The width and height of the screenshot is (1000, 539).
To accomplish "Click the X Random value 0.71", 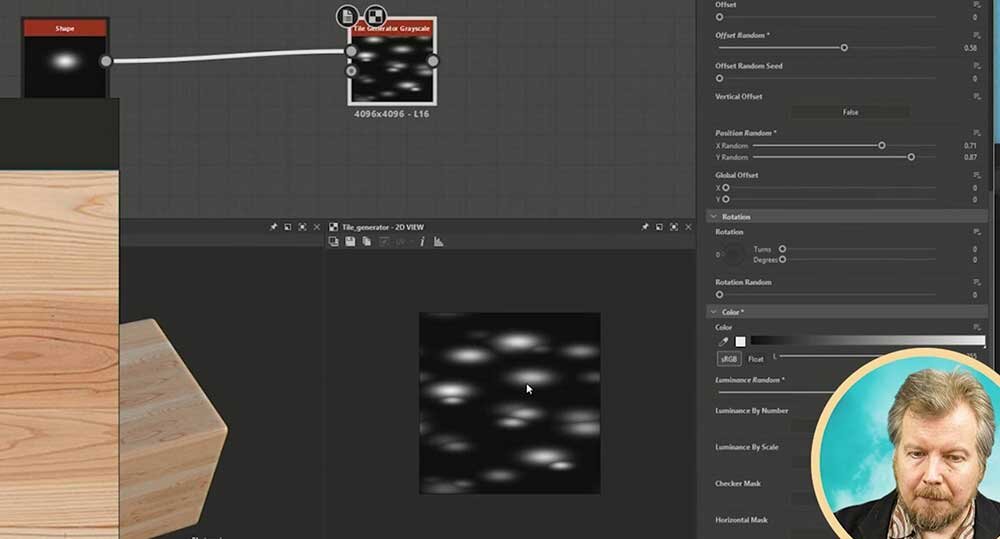I will [970, 146].
